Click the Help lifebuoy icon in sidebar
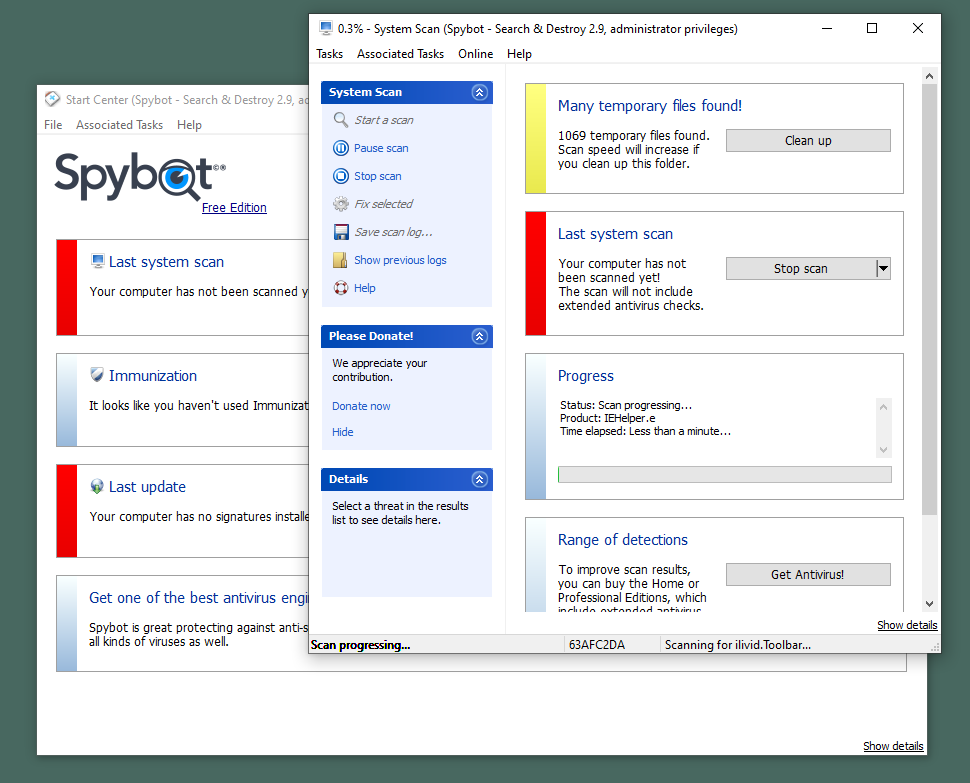Screen dimensions: 970x783 (341, 288)
